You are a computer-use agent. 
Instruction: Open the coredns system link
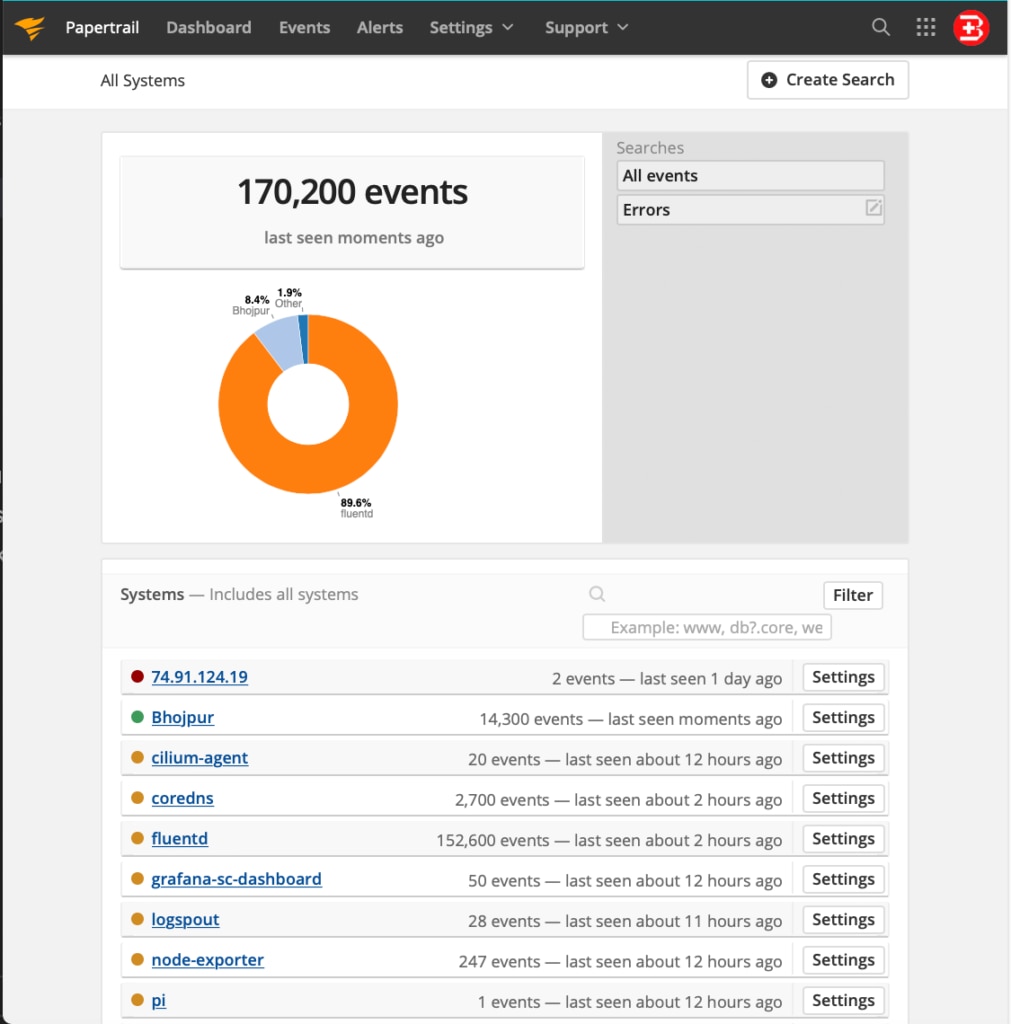pos(182,799)
